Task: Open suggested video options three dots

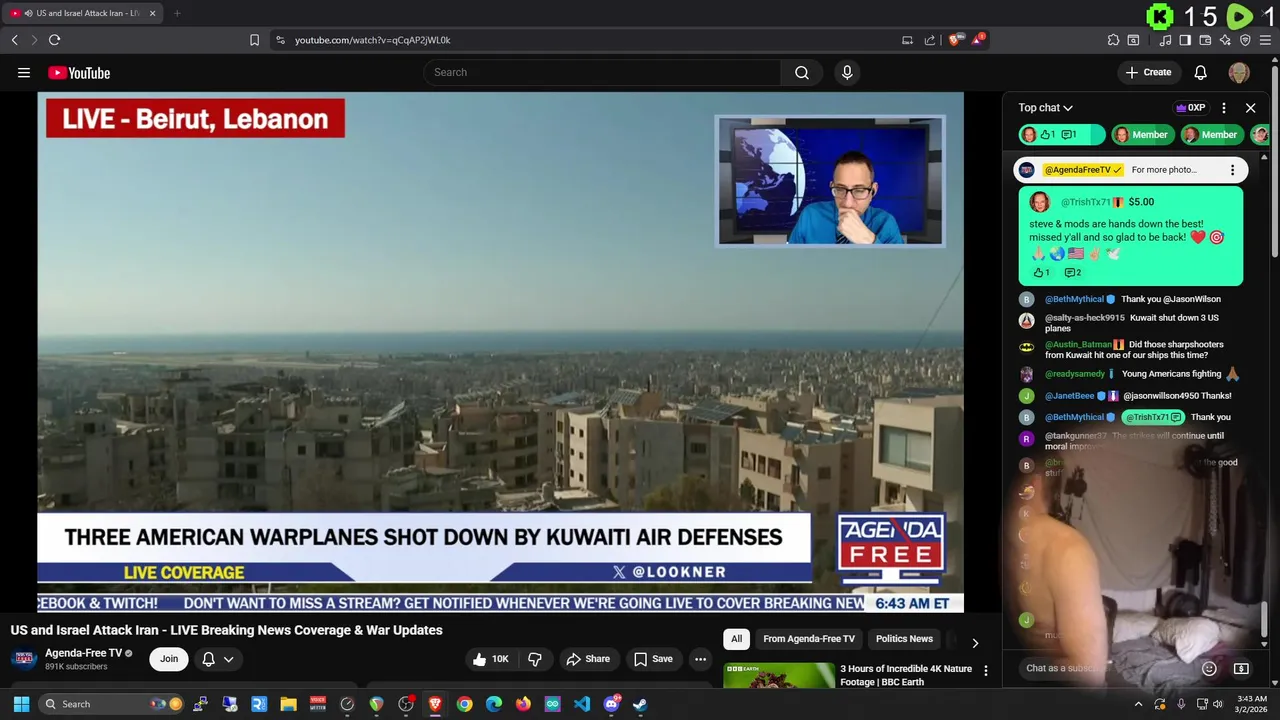Action: tap(985, 671)
